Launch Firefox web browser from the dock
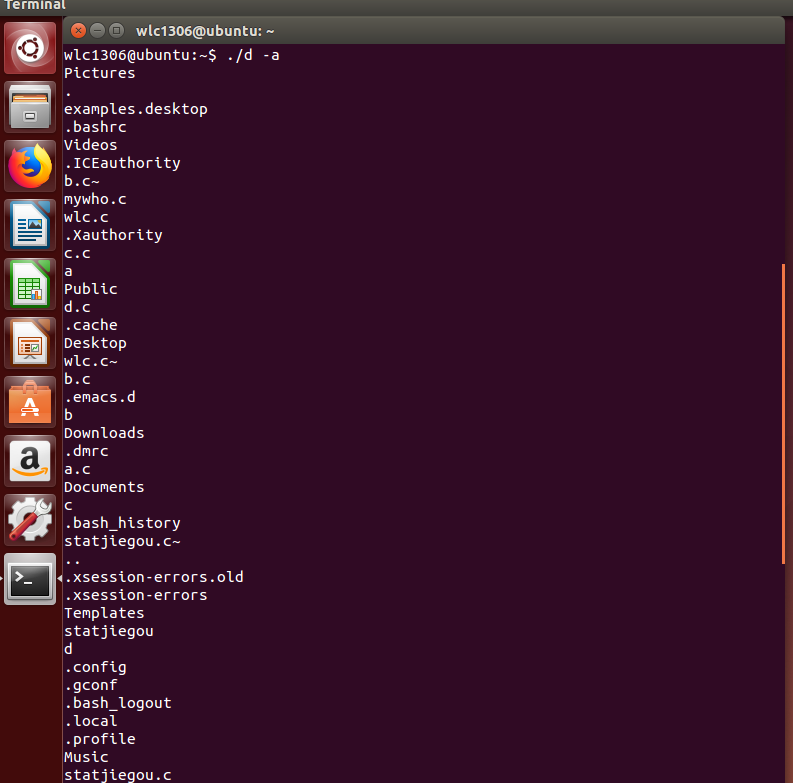The height and width of the screenshot is (783, 793). coord(30,166)
